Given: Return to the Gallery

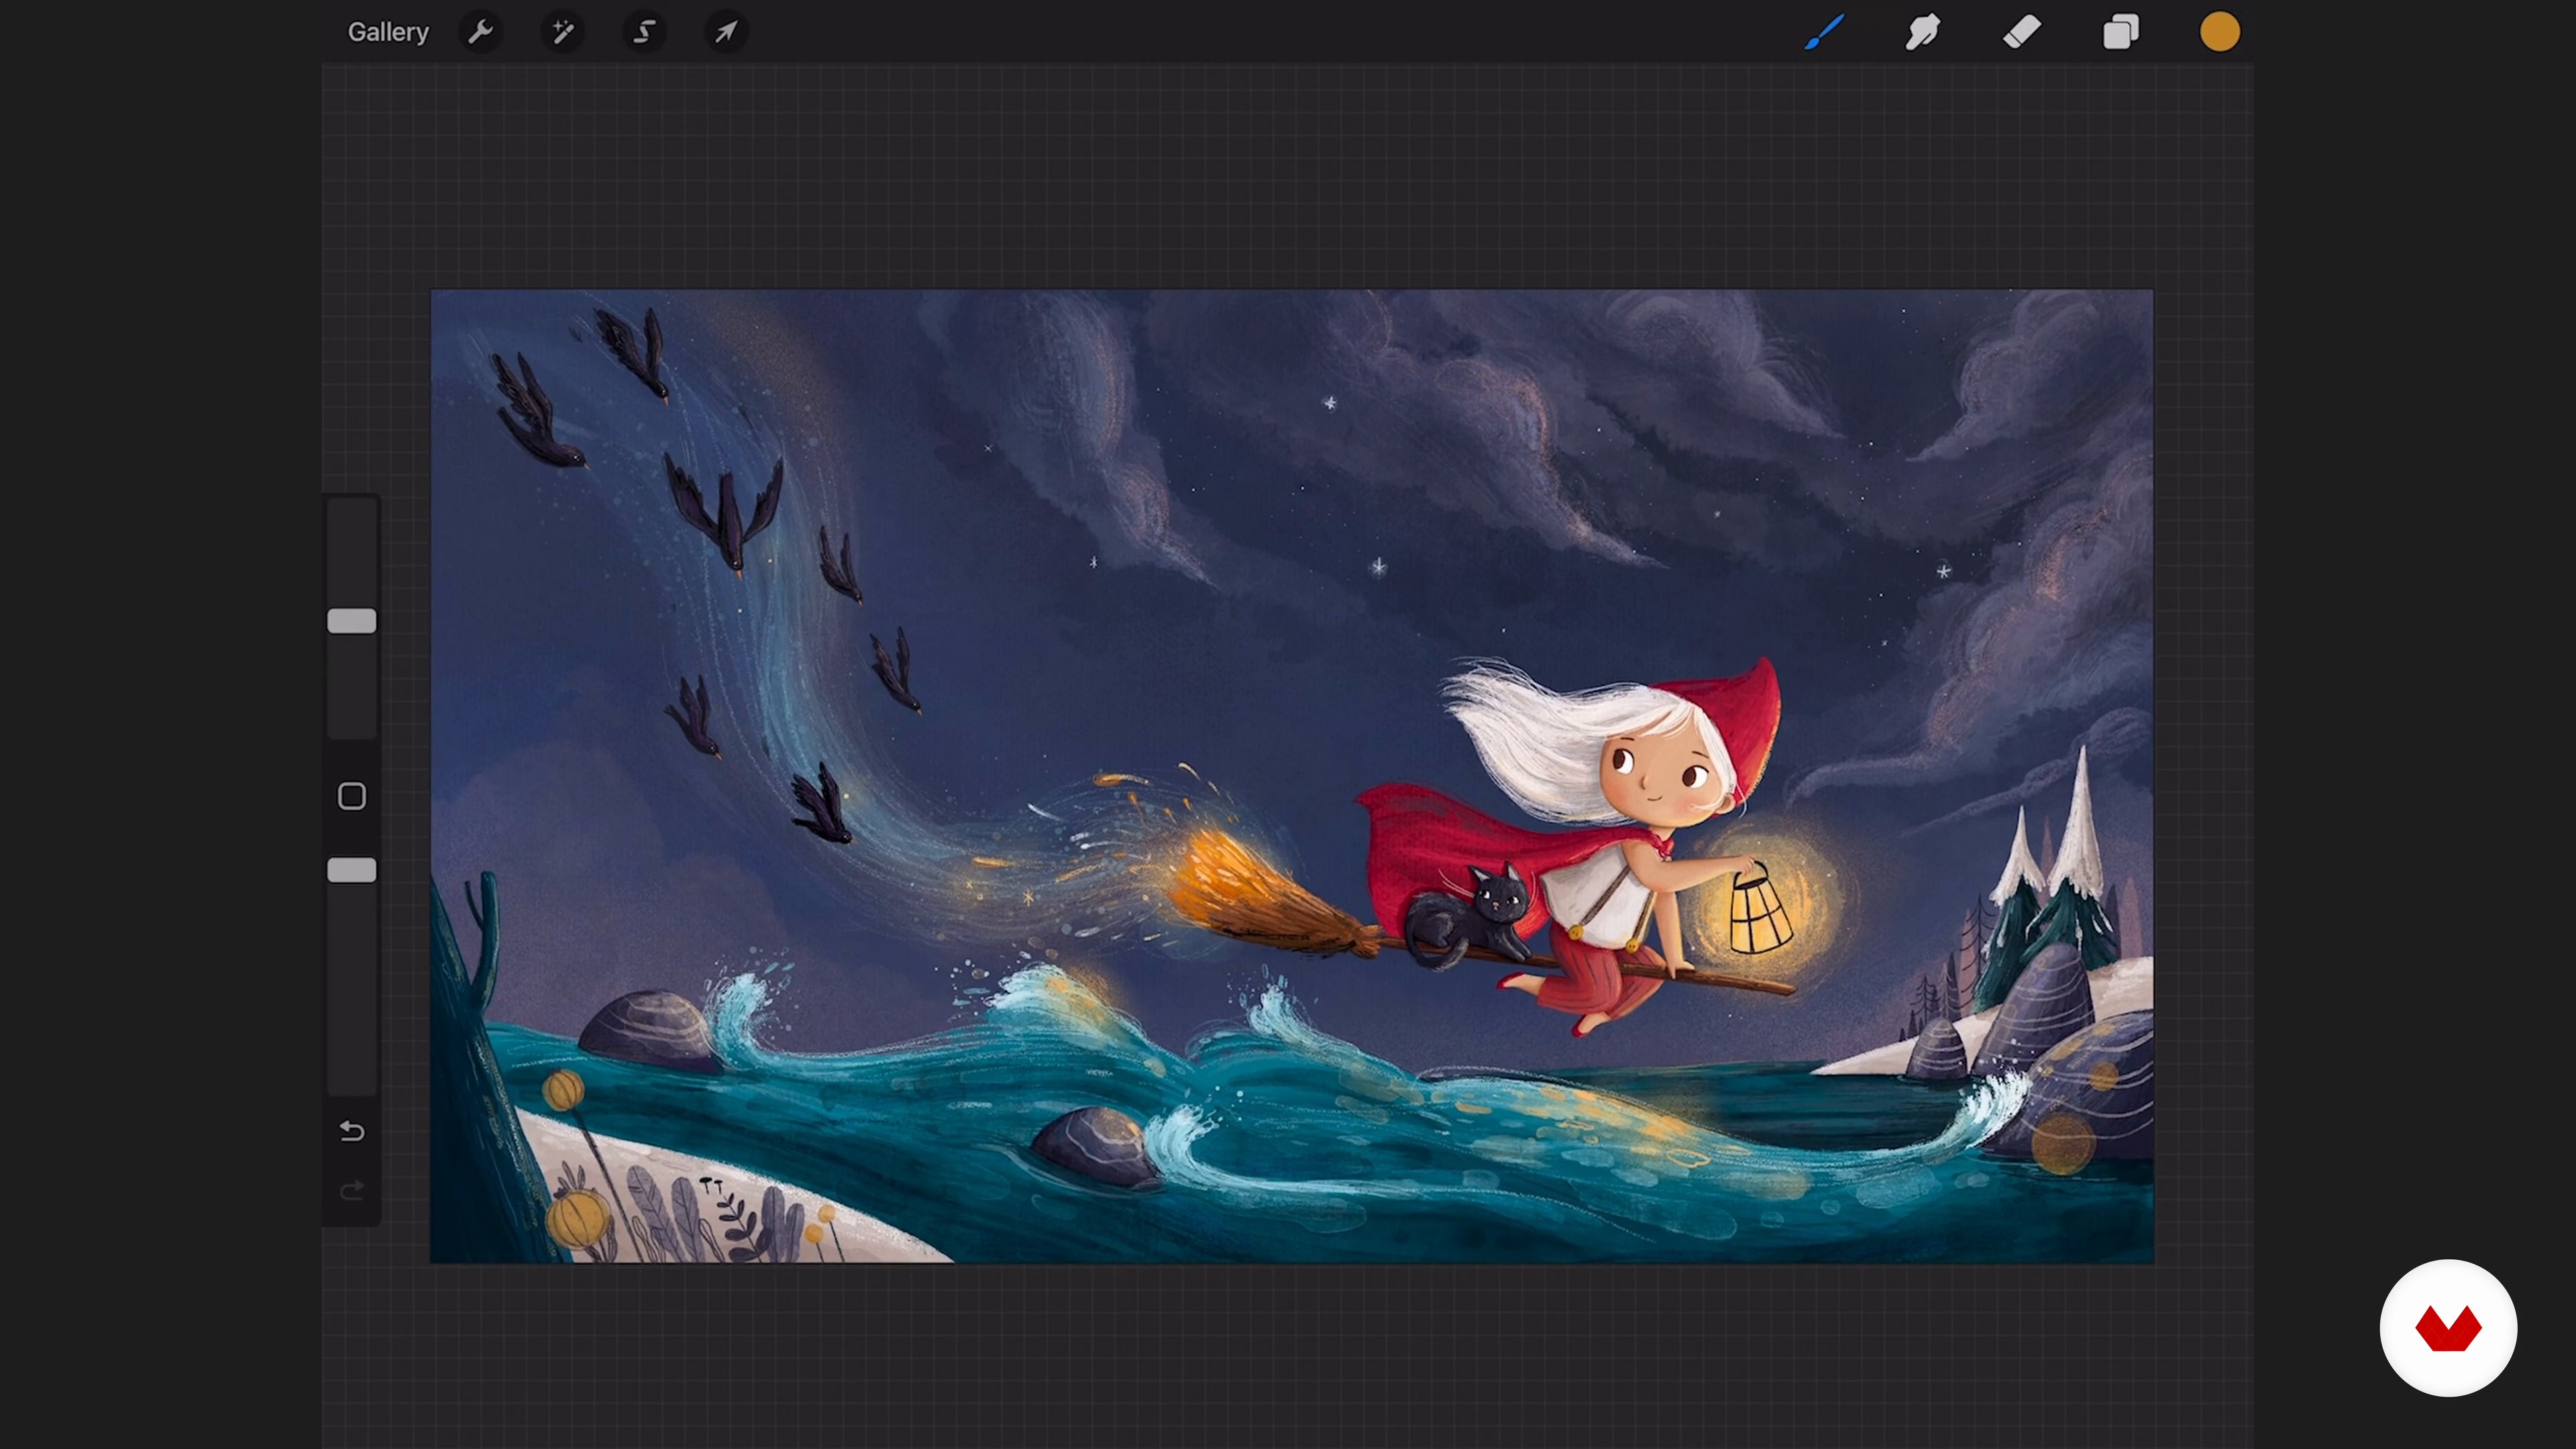Looking at the screenshot, I should [x=388, y=32].
